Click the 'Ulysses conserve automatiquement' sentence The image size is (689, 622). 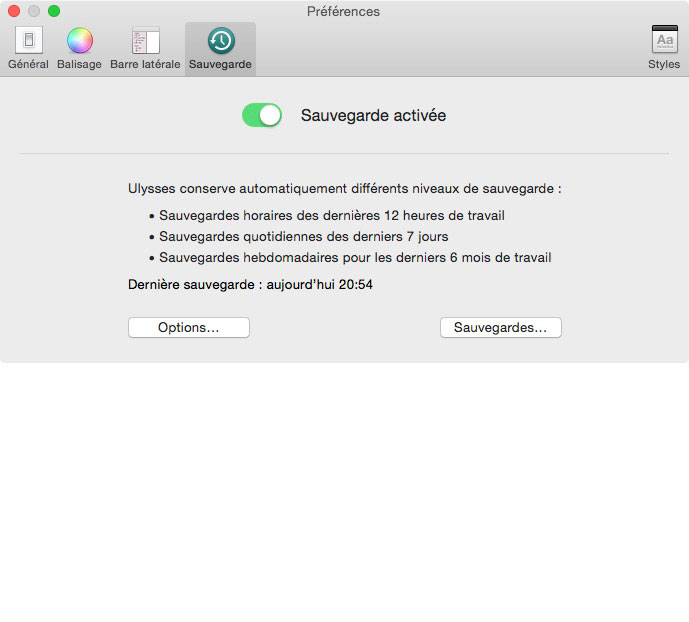coord(345,189)
